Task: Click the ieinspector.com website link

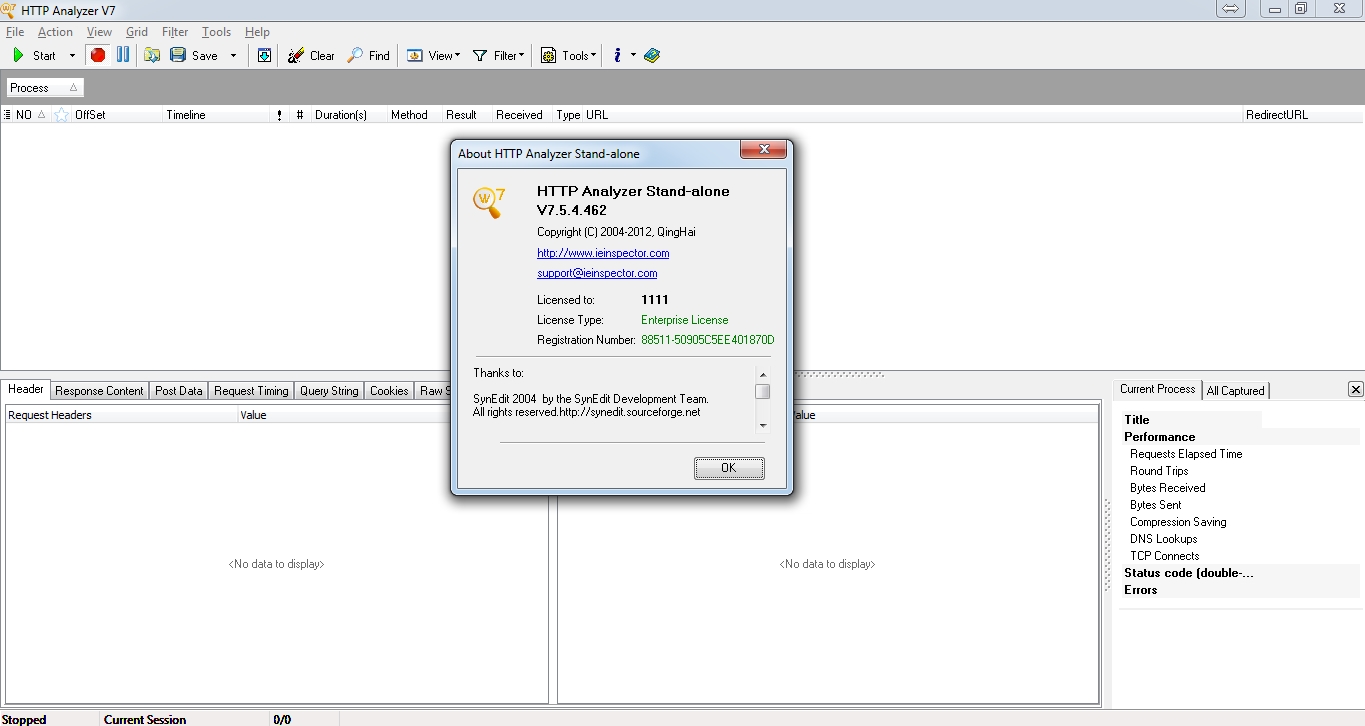Action: [x=603, y=253]
